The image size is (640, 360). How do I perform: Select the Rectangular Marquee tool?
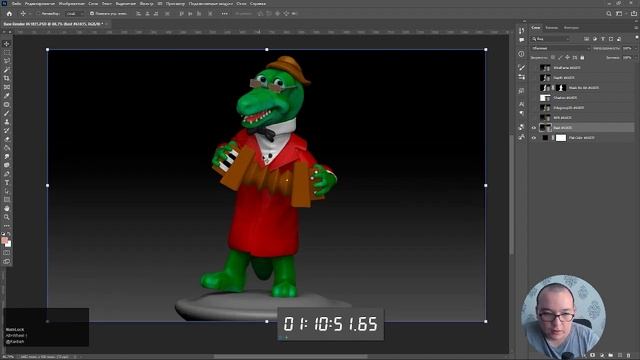tap(7, 53)
